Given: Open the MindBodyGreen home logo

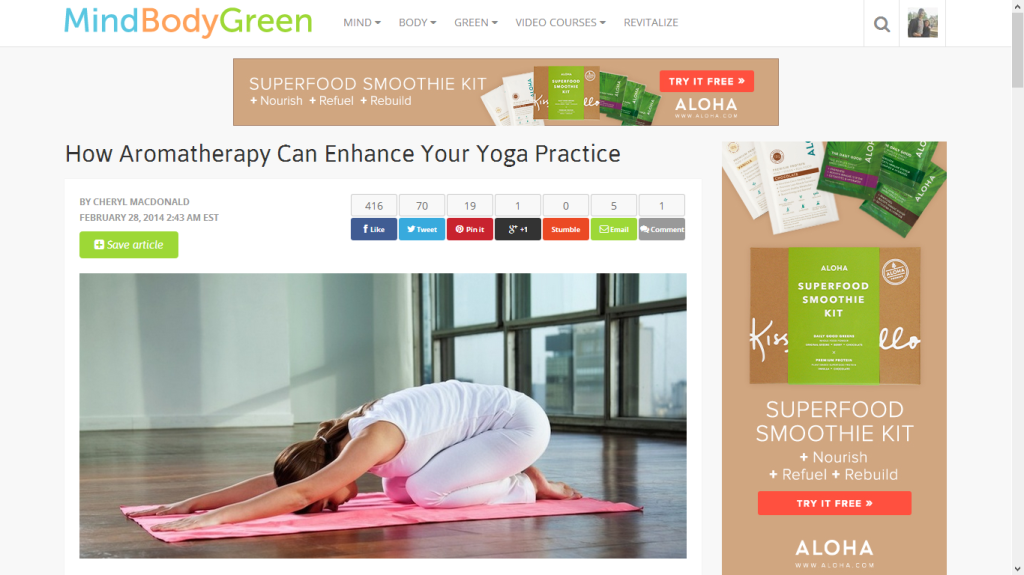Looking at the screenshot, I should [x=188, y=22].
